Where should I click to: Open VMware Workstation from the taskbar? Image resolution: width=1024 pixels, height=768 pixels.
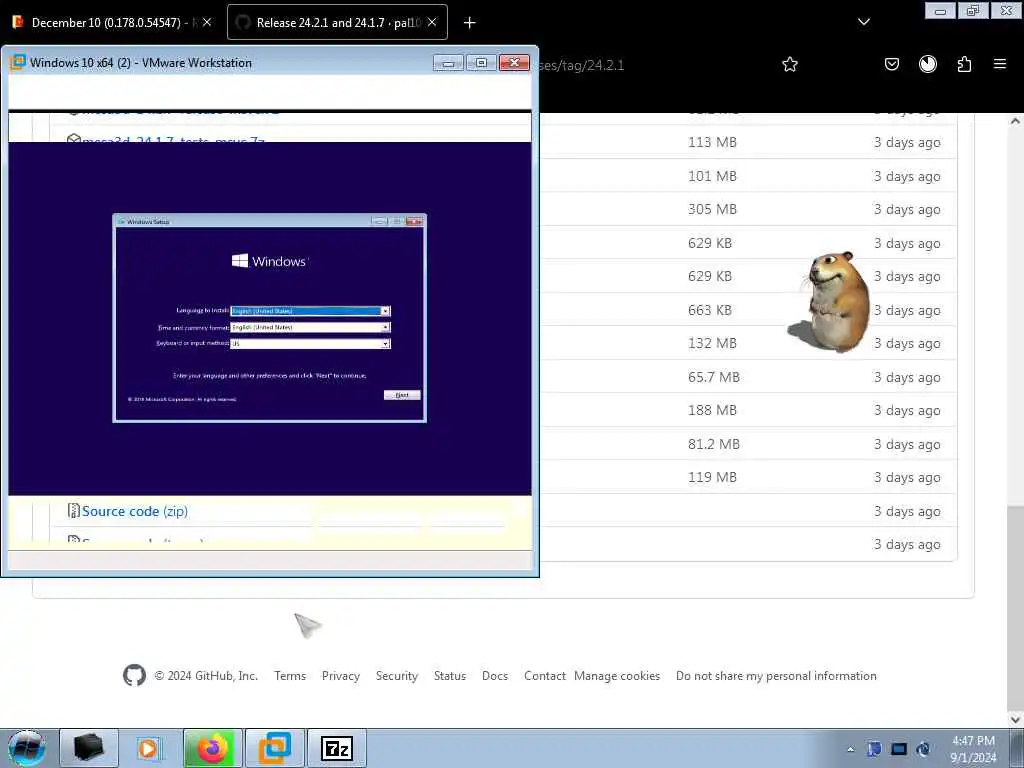pyautogui.click(x=275, y=748)
